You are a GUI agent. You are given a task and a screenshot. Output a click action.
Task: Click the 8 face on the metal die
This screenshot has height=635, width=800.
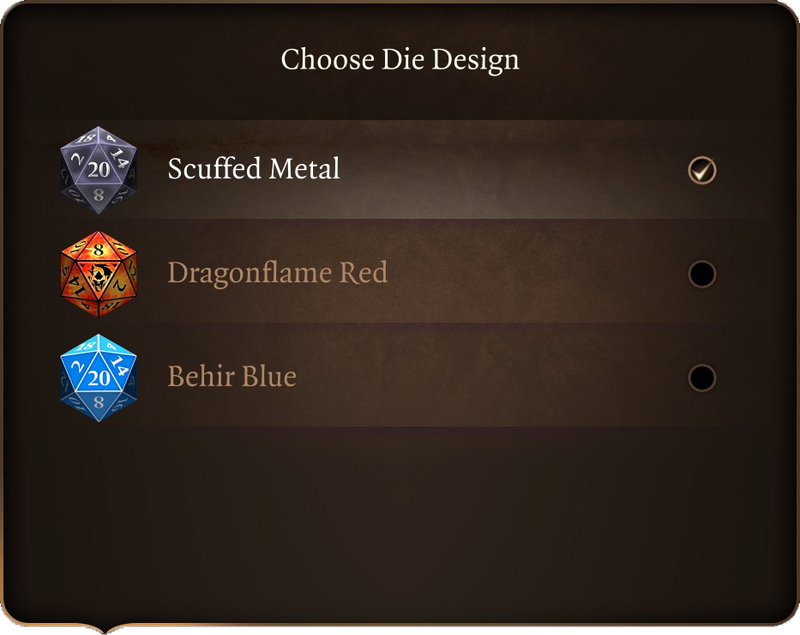point(98,196)
